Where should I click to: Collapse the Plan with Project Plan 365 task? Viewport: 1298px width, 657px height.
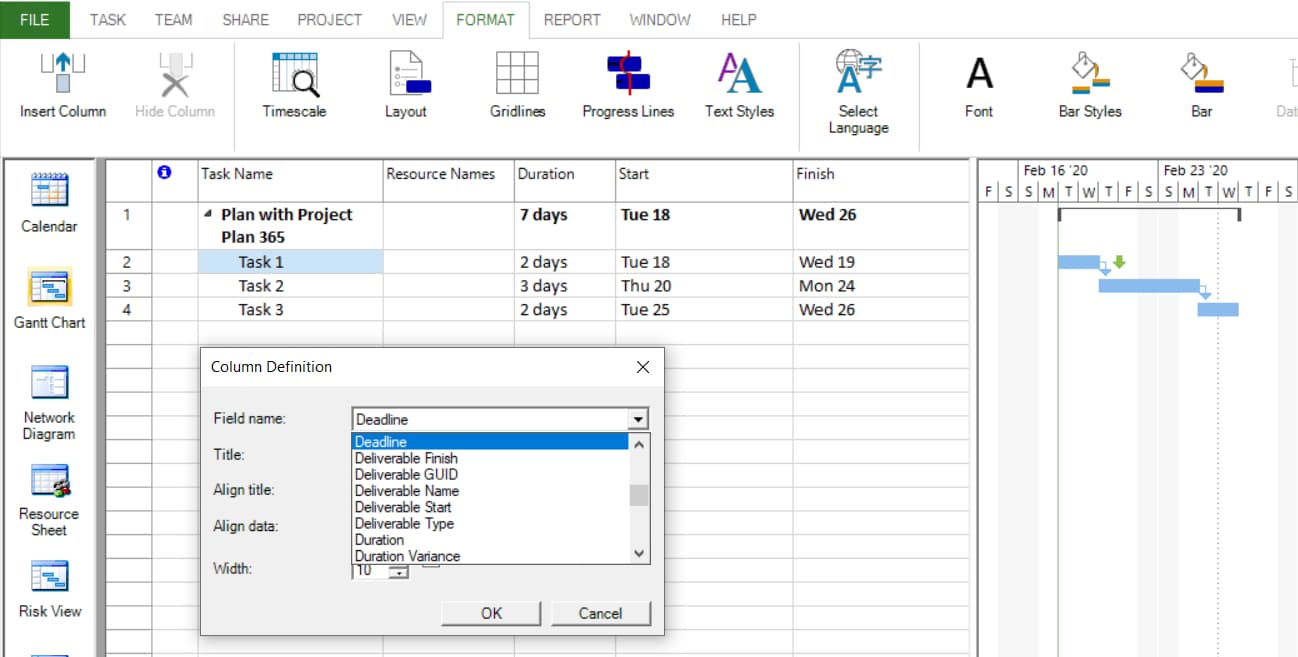(208, 214)
